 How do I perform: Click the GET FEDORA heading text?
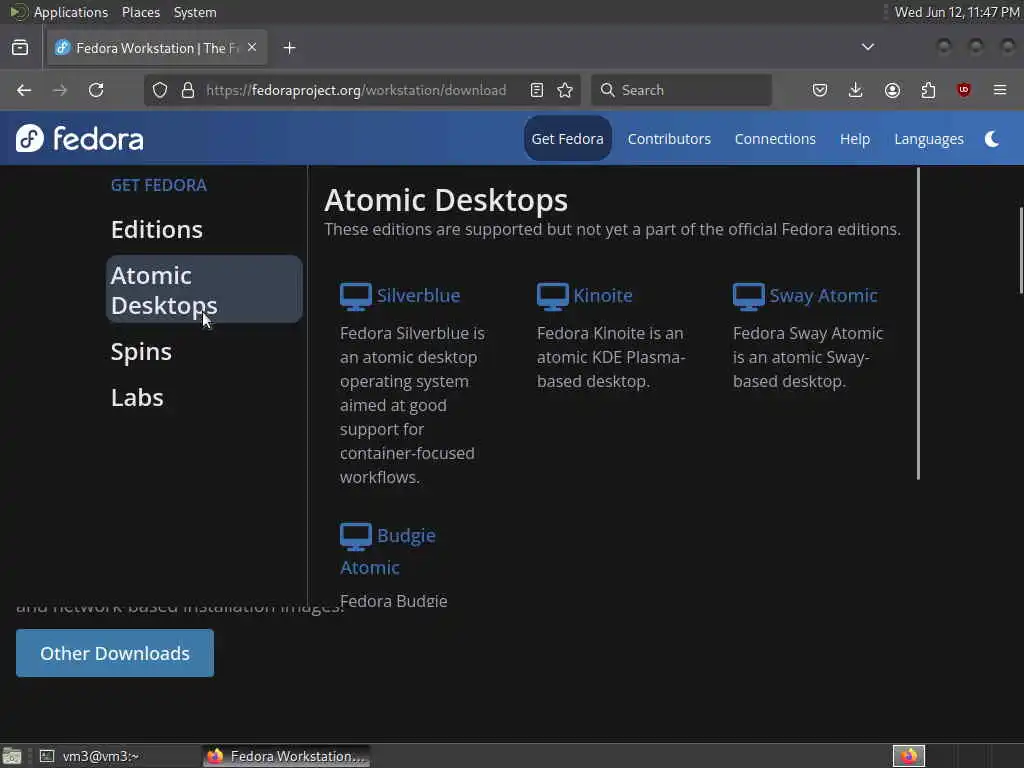pyautogui.click(x=159, y=185)
